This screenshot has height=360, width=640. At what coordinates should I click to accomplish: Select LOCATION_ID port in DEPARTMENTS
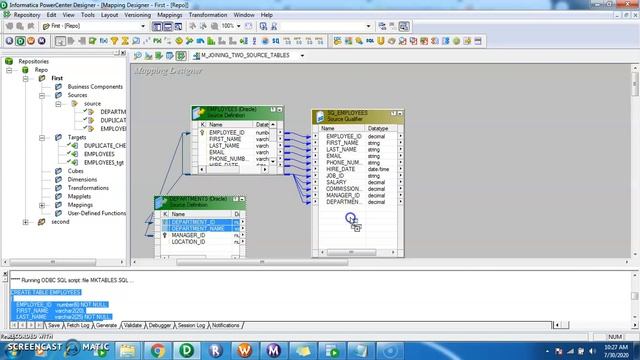click(x=188, y=242)
